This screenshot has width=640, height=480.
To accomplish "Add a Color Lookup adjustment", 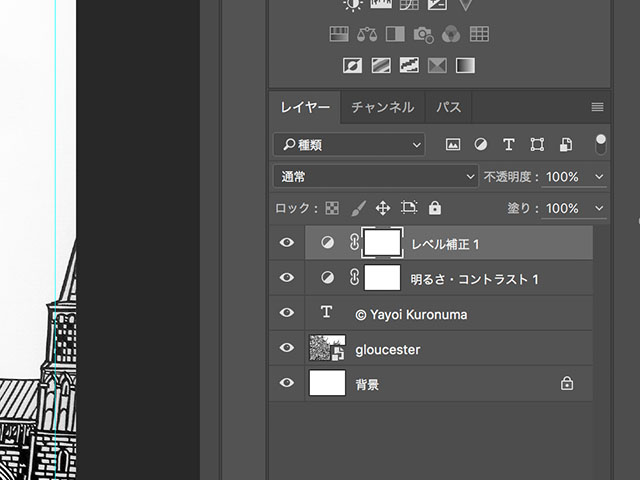I will (479, 34).
